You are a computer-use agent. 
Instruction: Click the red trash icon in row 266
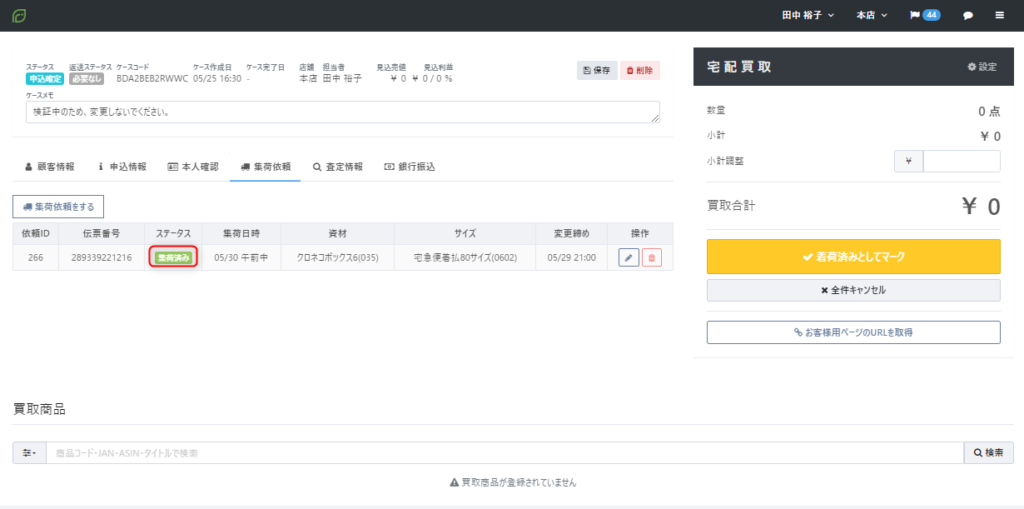(x=652, y=257)
